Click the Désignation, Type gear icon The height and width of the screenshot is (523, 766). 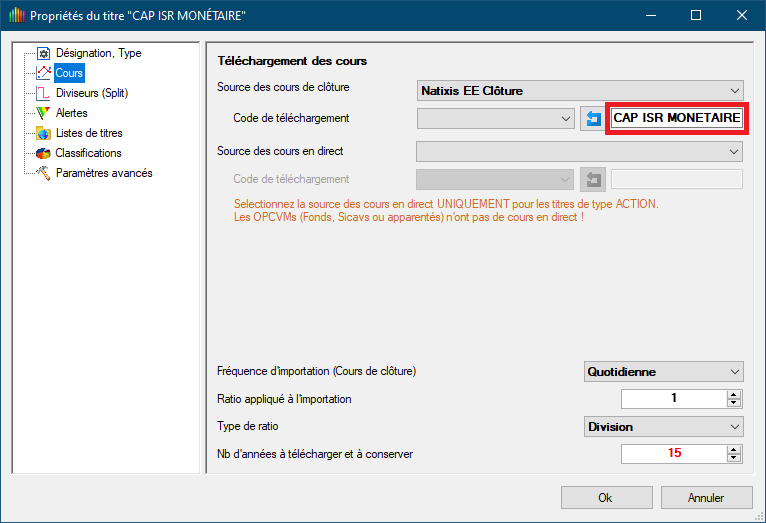point(43,53)
